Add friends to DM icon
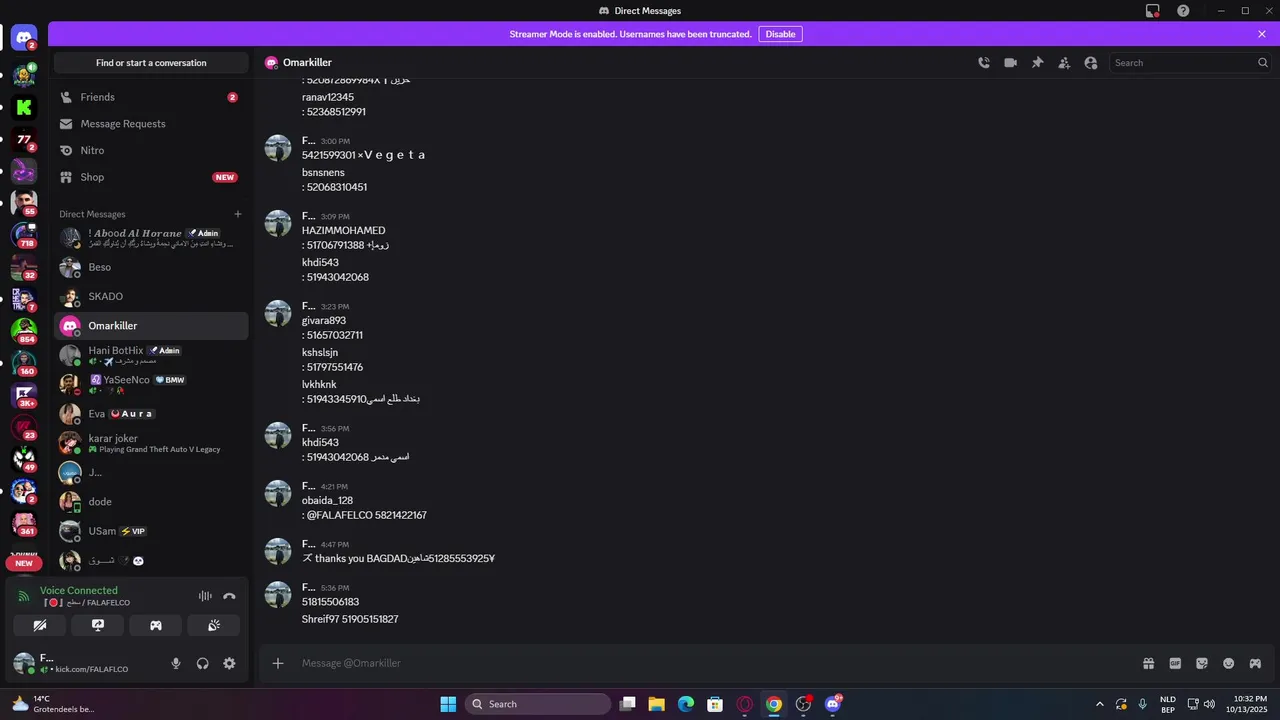The image size is (1280, 720). point(1064,63)
